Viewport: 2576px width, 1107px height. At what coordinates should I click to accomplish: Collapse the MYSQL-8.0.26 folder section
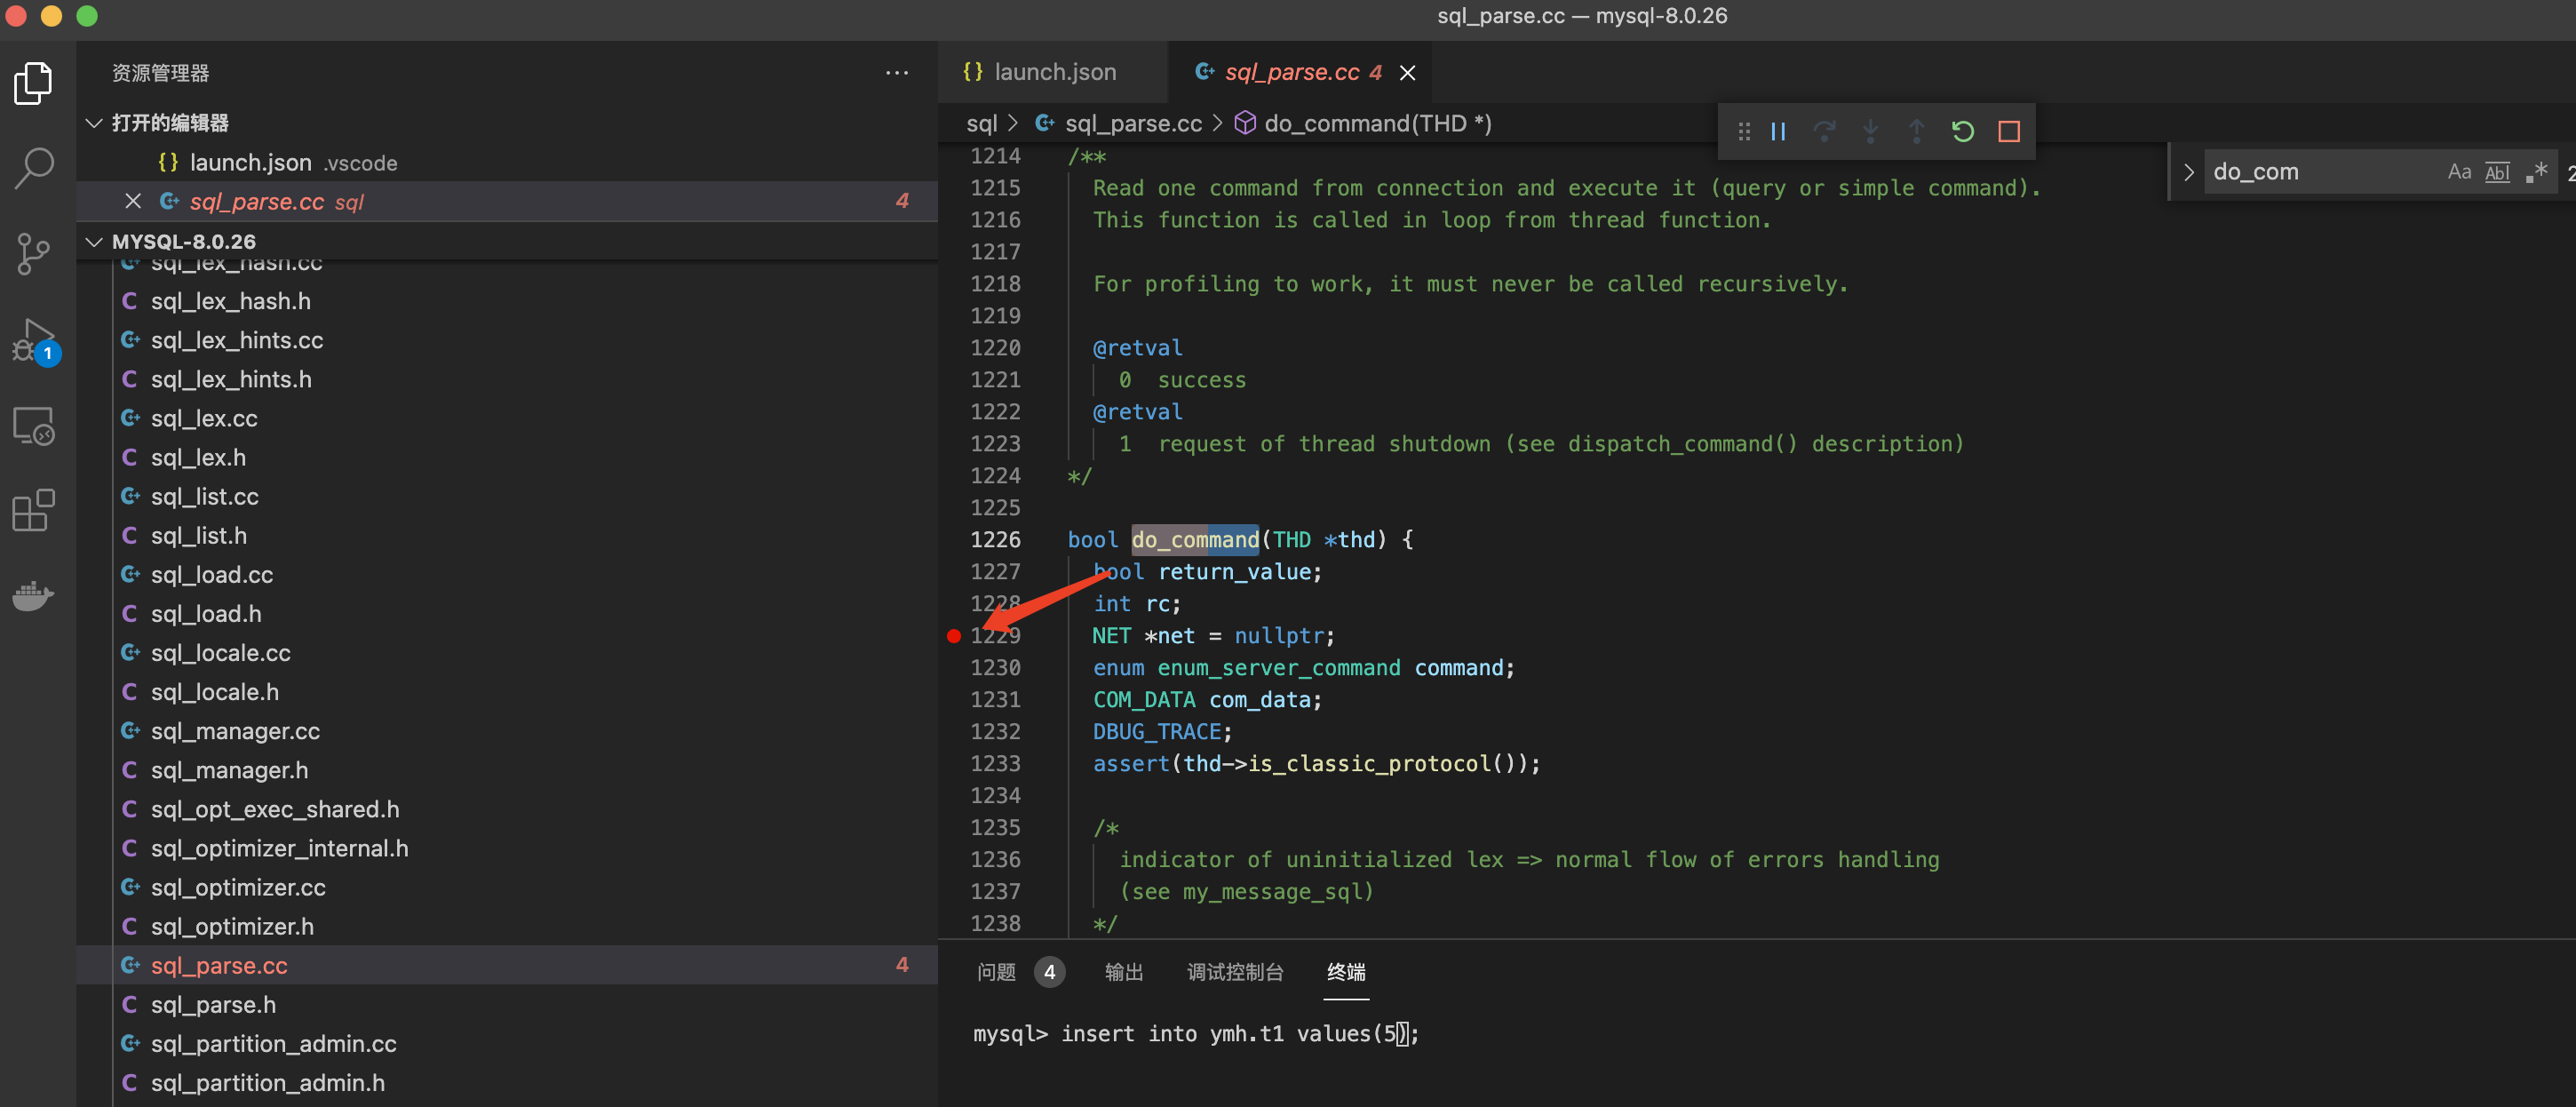[95, 242]
